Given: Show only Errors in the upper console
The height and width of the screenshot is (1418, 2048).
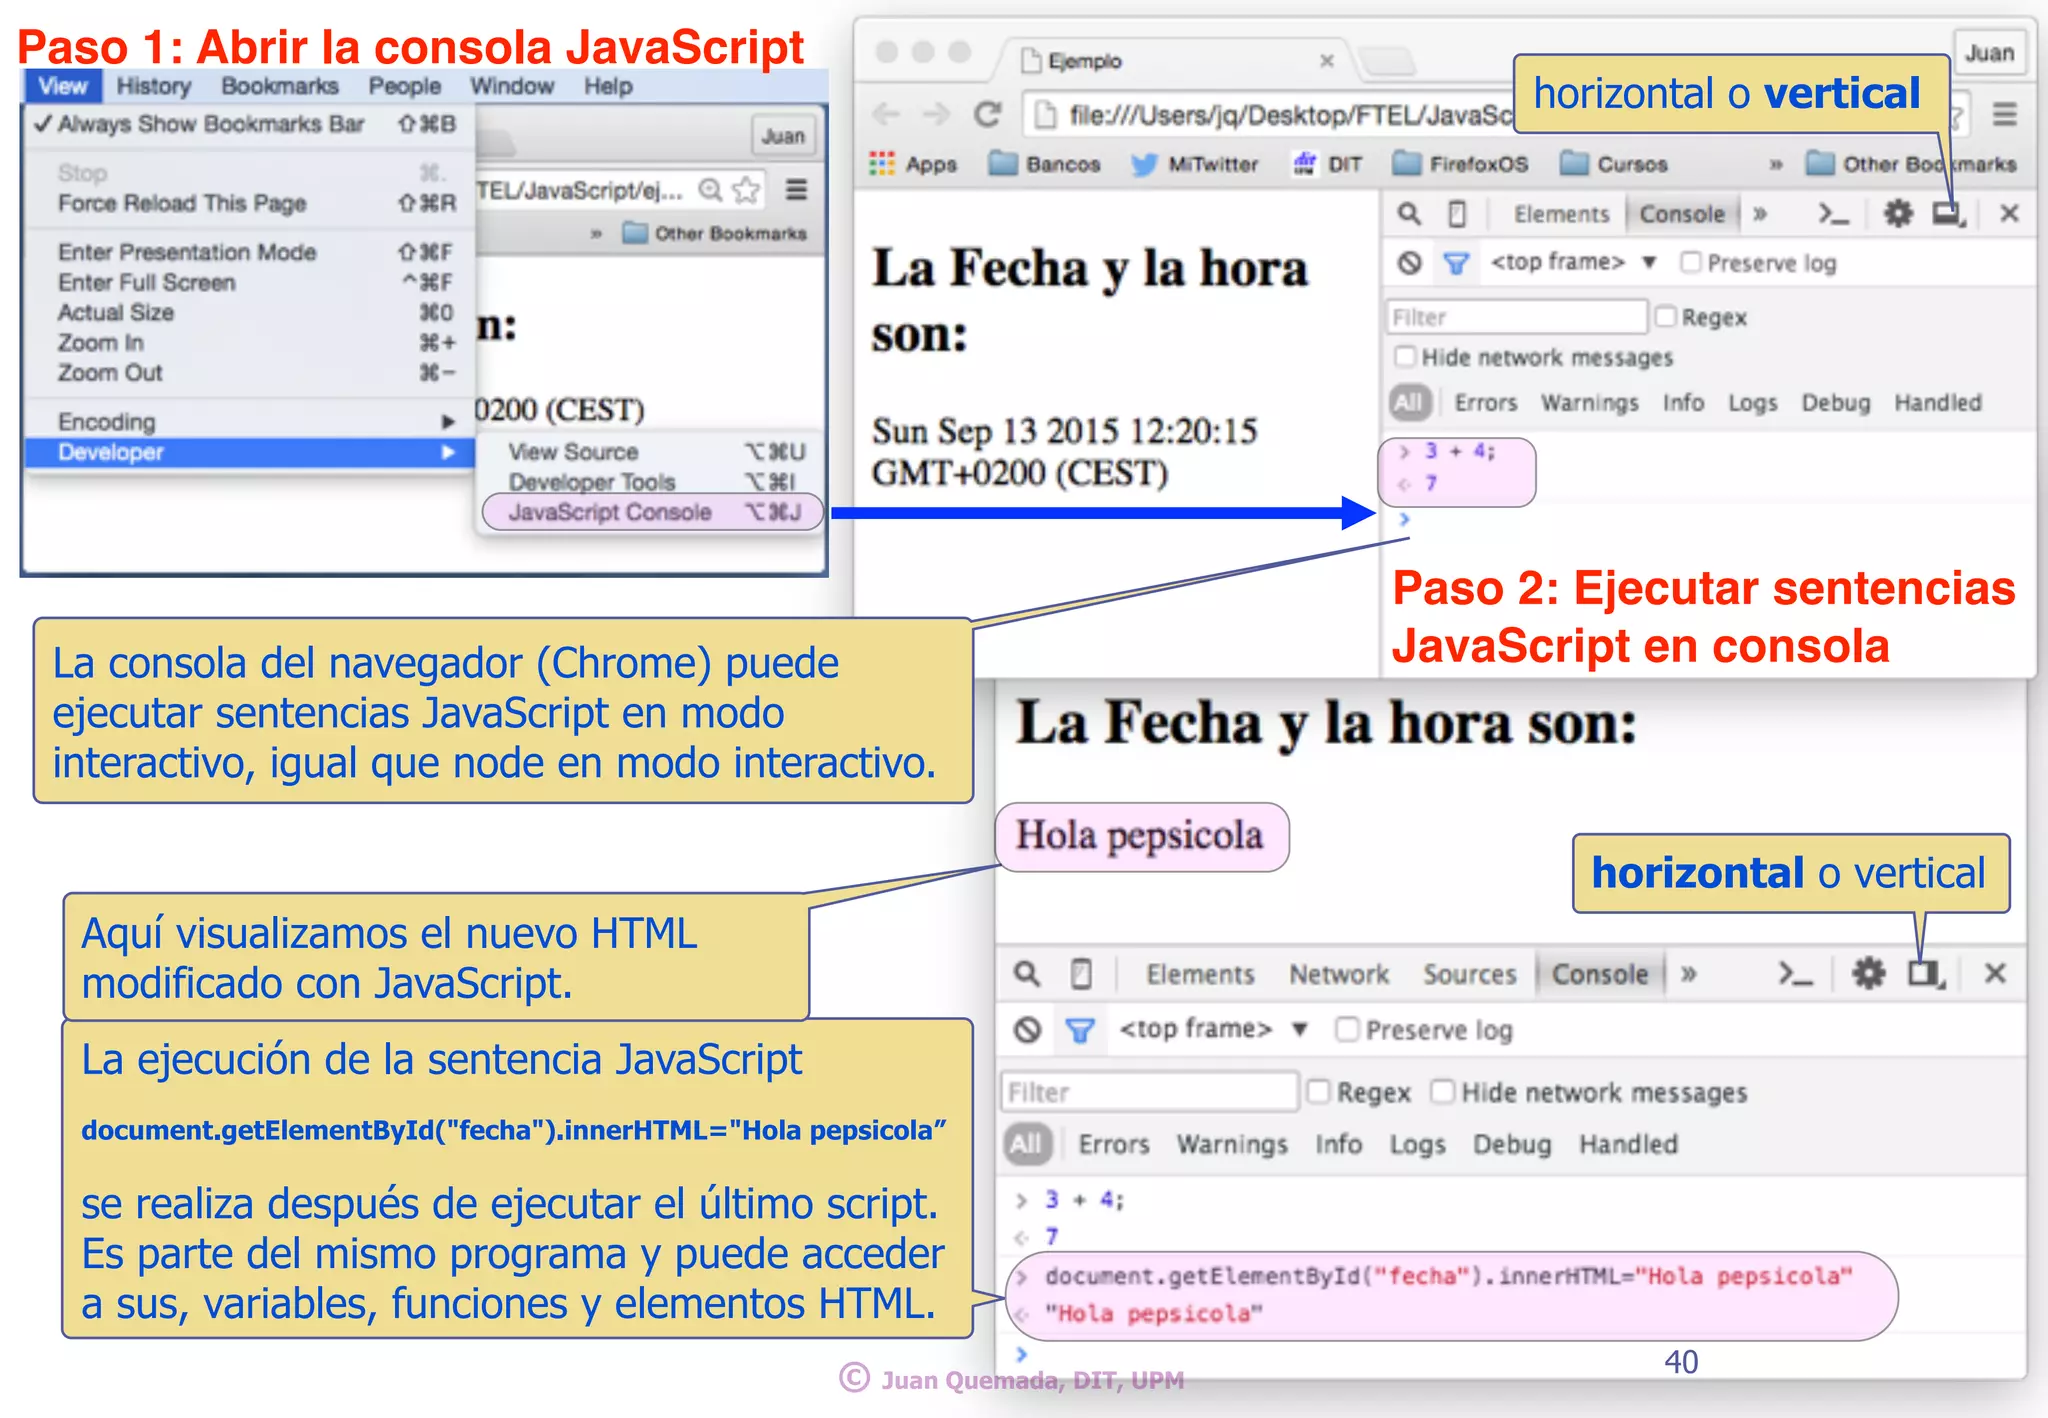Looking at the screenshot, I should [x=1486, y=402].
